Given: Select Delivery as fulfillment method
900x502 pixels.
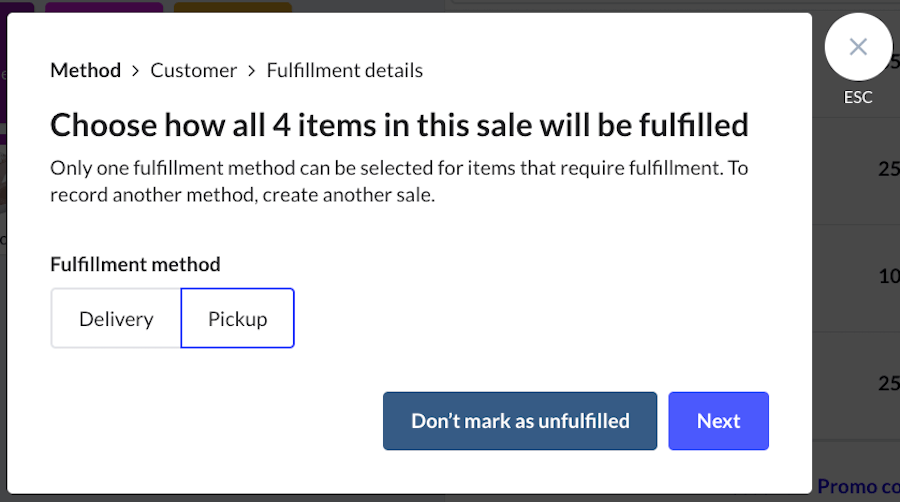Looking at the screenshot, I should coord(116,319).
